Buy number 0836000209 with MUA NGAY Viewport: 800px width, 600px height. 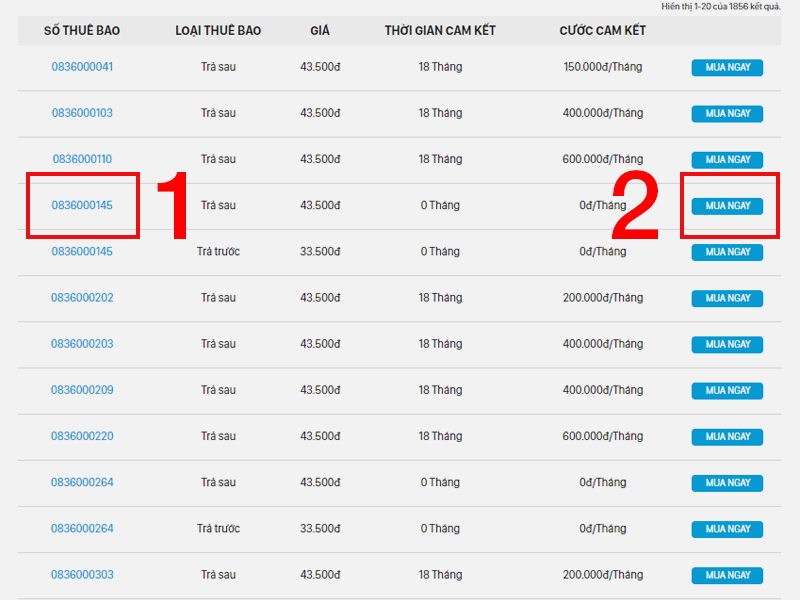[x=727, y=391]
